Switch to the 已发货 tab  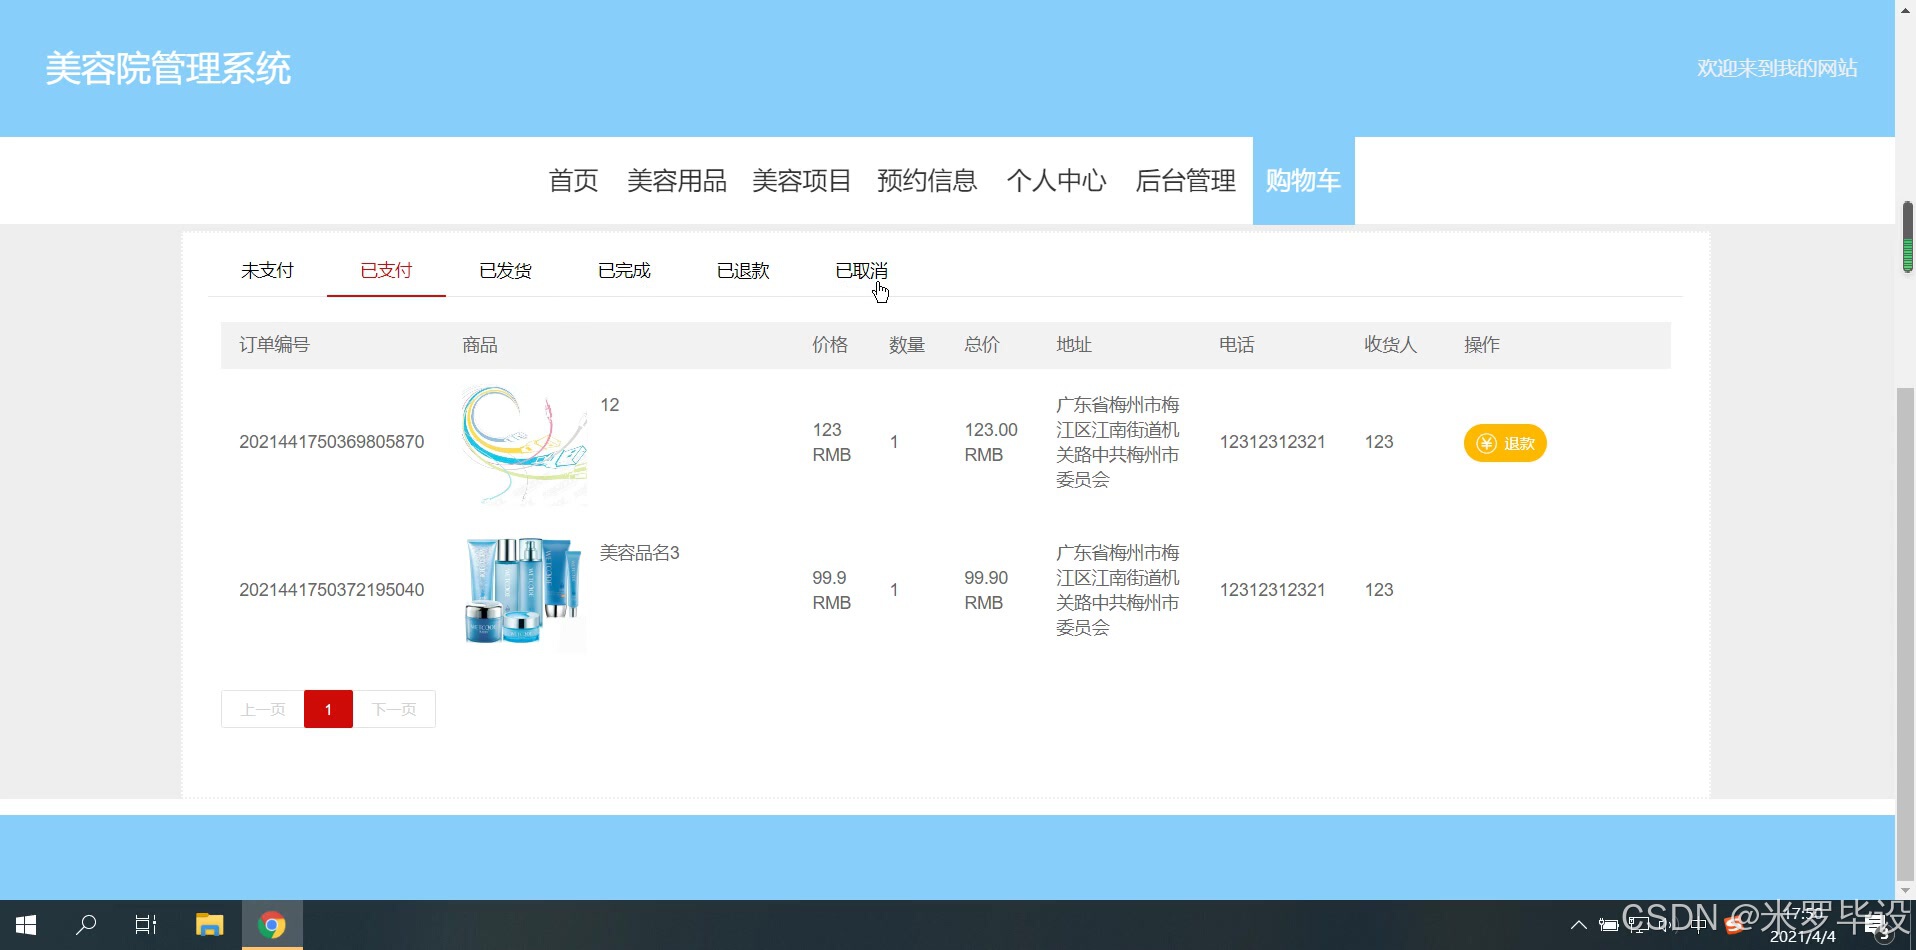pos(505,271)
